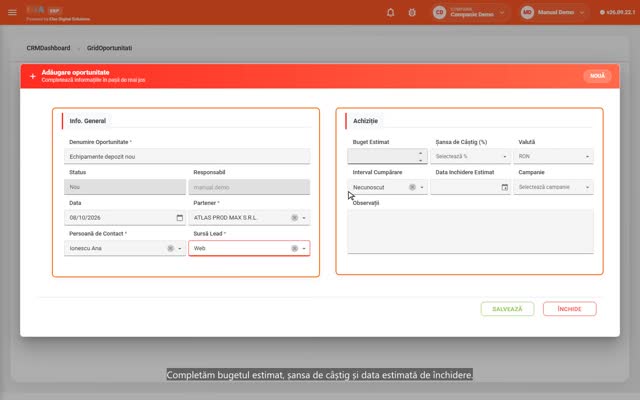Clear the Persoană de Contact selection
Image resolution: width=640 pixels, height=400 pixels.
[x=171, y=248]
